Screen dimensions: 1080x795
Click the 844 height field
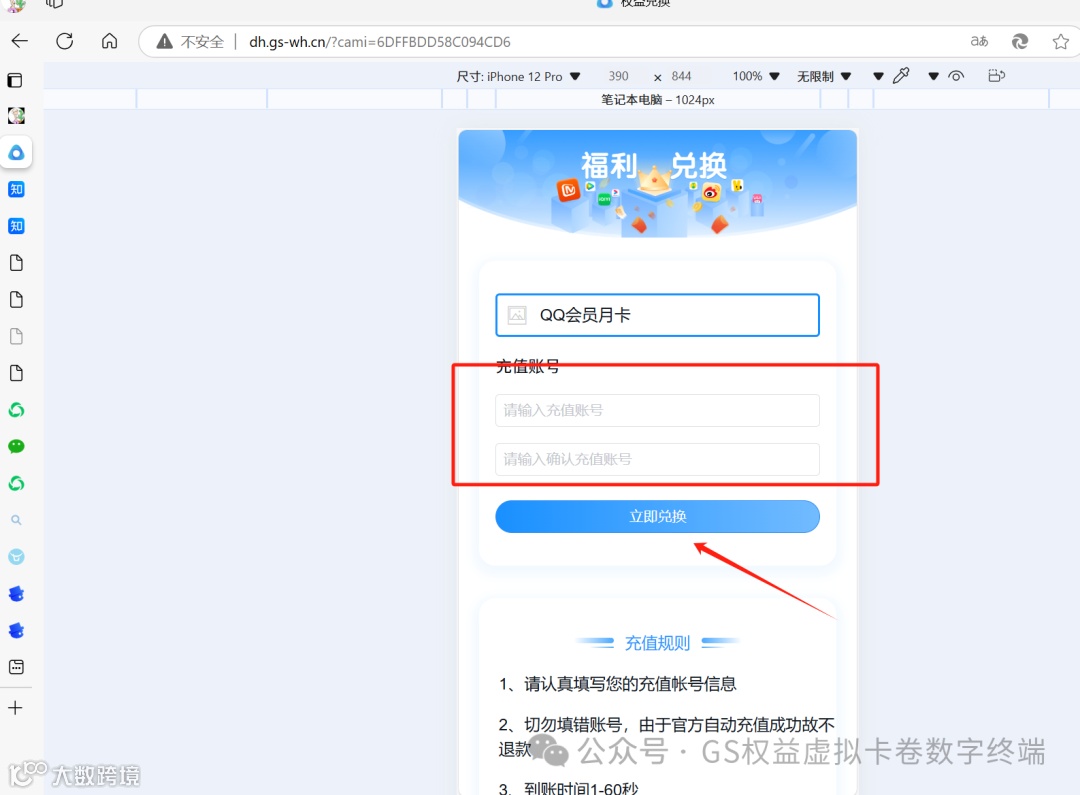coord(681,76)
